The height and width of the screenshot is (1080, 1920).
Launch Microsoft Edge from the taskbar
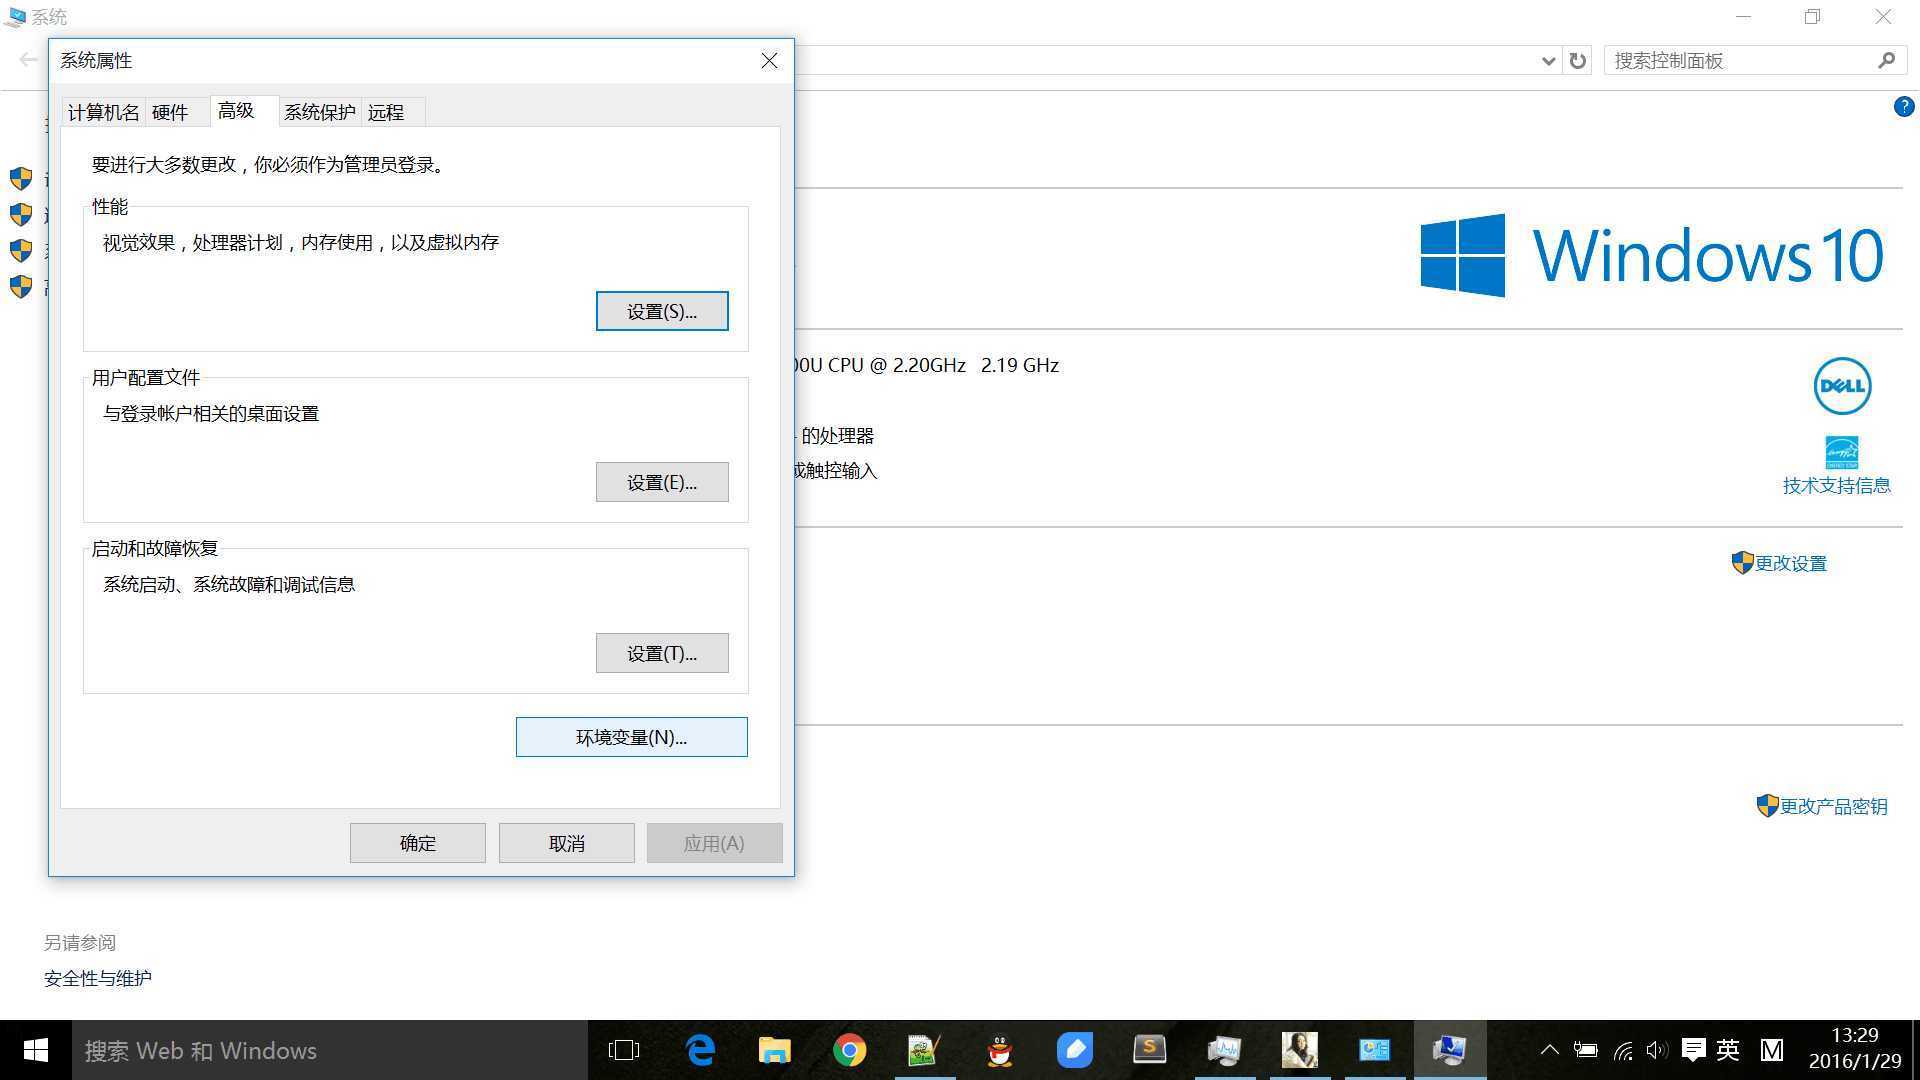[700, 1050]
